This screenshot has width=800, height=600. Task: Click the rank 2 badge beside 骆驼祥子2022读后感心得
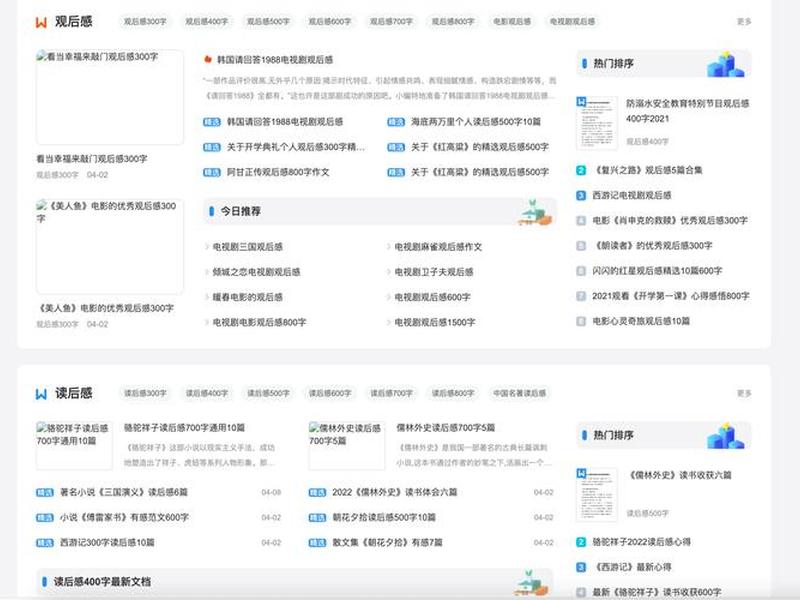tap(581, 542)
